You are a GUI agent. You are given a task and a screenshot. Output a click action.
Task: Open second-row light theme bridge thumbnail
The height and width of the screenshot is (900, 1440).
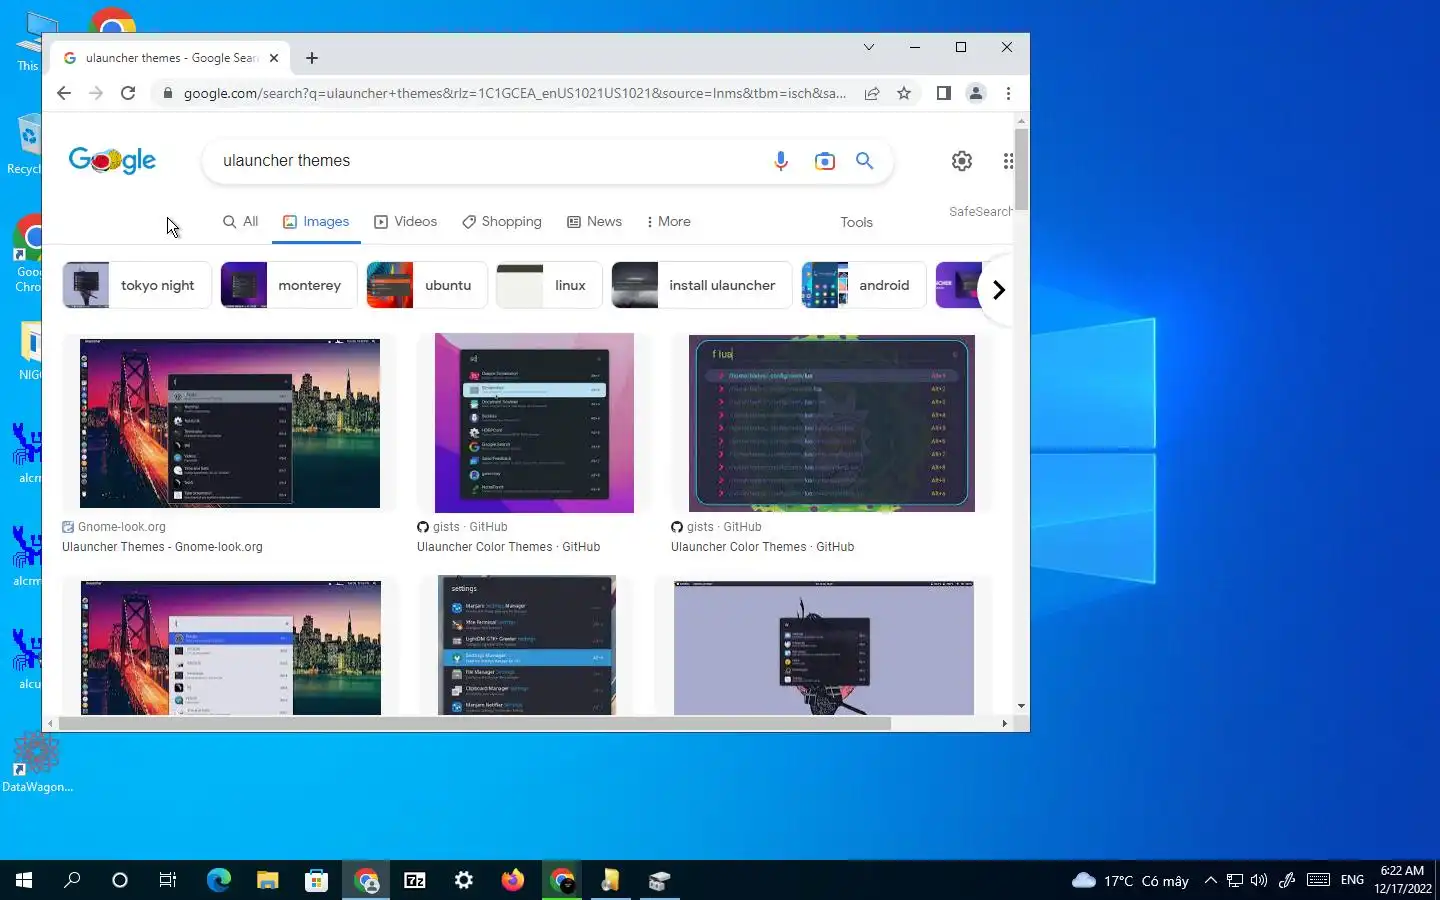pos(230,647)
